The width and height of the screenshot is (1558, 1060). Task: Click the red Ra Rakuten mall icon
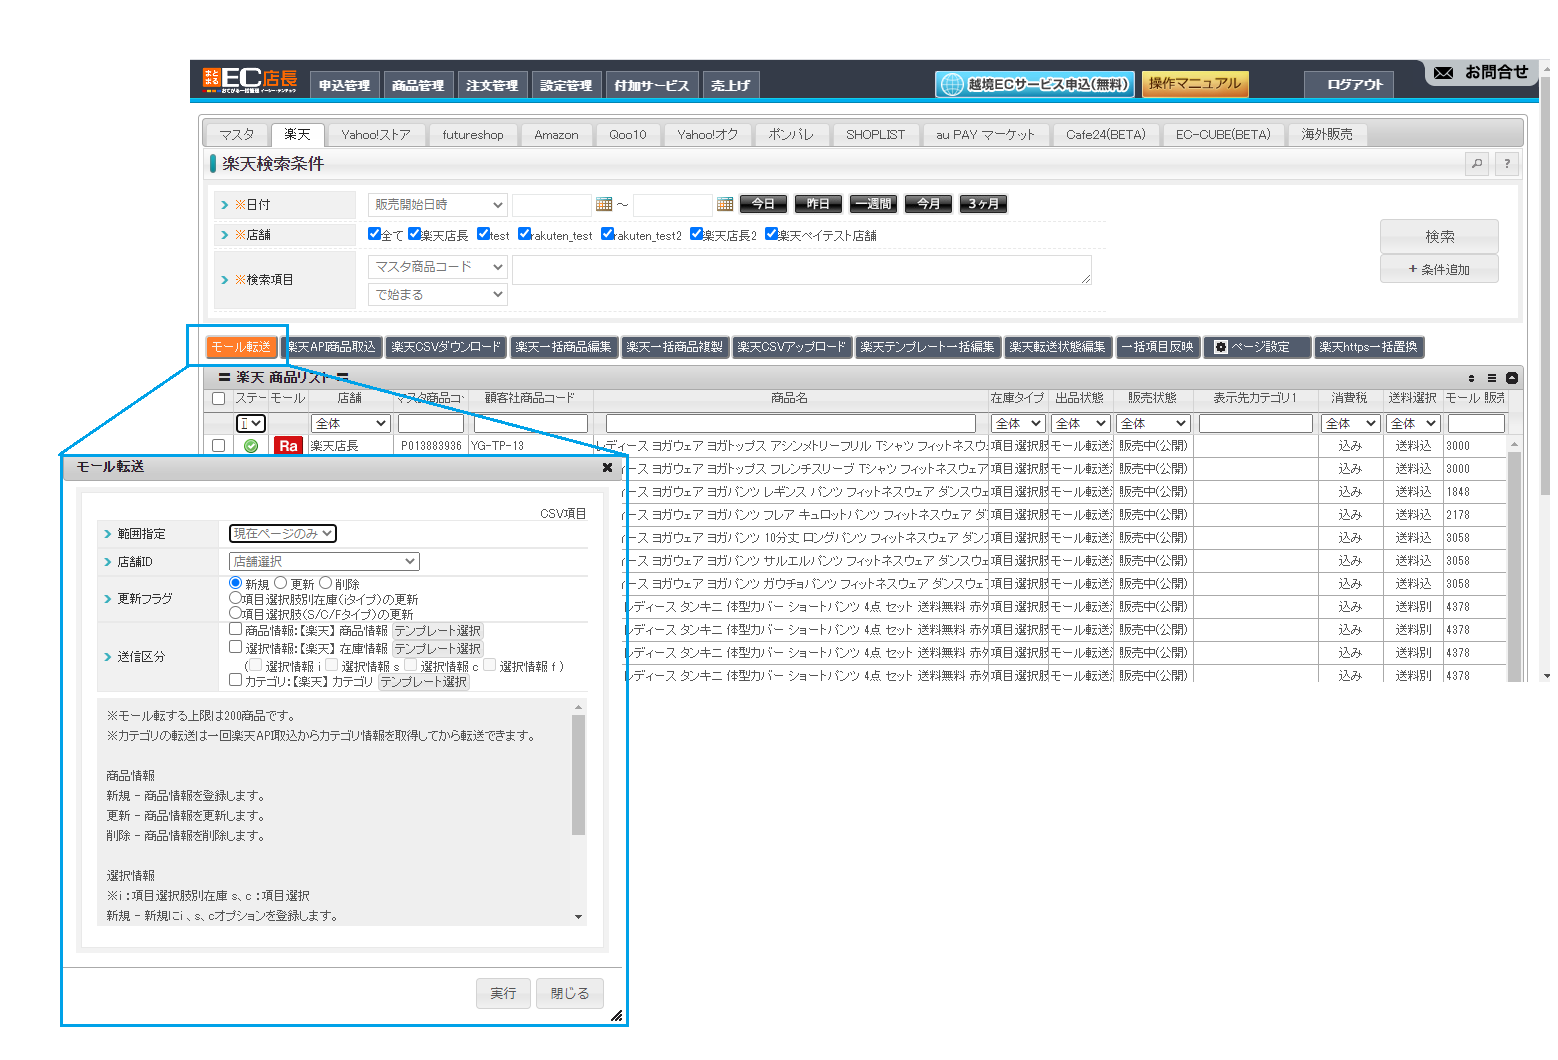click(289, 446)
